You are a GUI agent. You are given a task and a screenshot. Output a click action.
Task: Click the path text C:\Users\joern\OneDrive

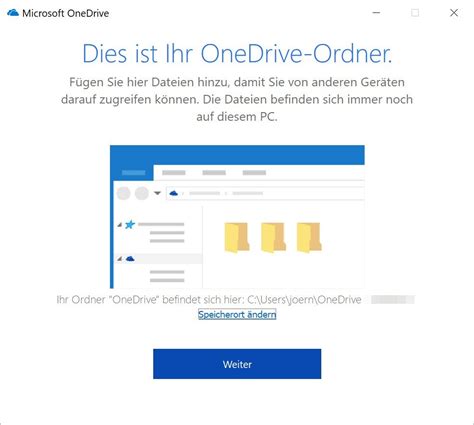click(x=304, y=299)
